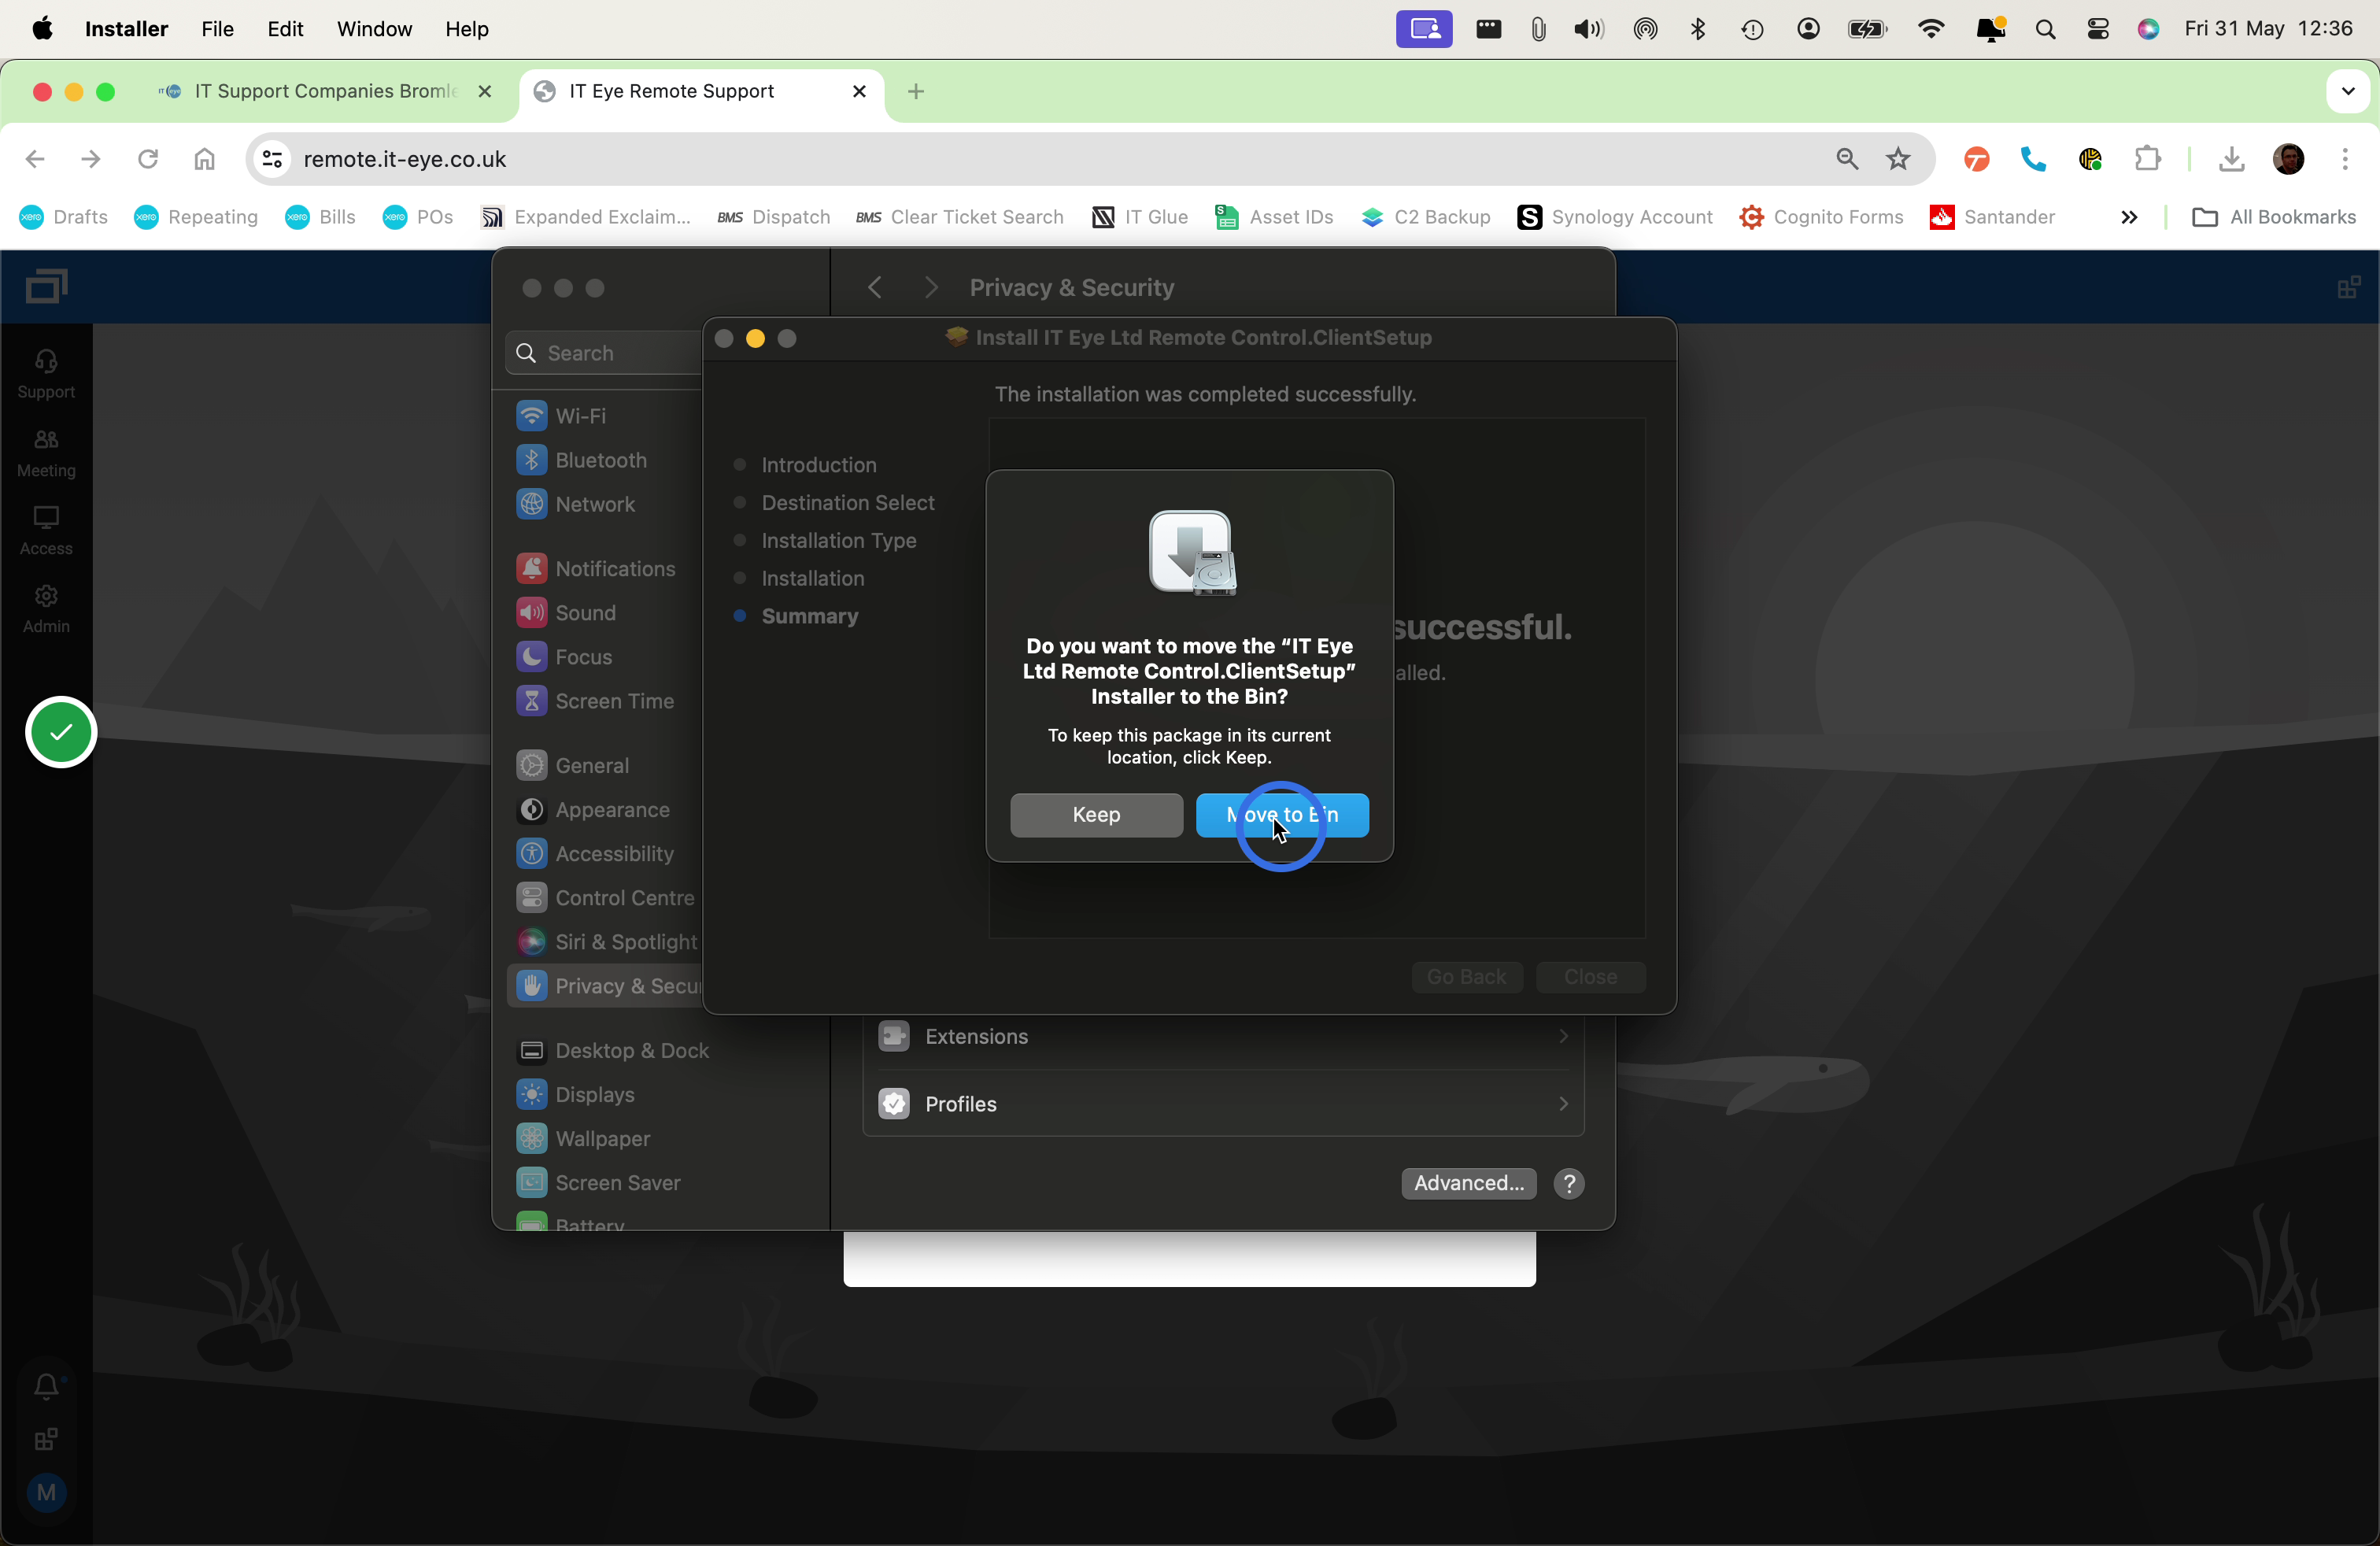Open Access section in remote sidebar
2380x1546 pixels.
pos(46,531)
